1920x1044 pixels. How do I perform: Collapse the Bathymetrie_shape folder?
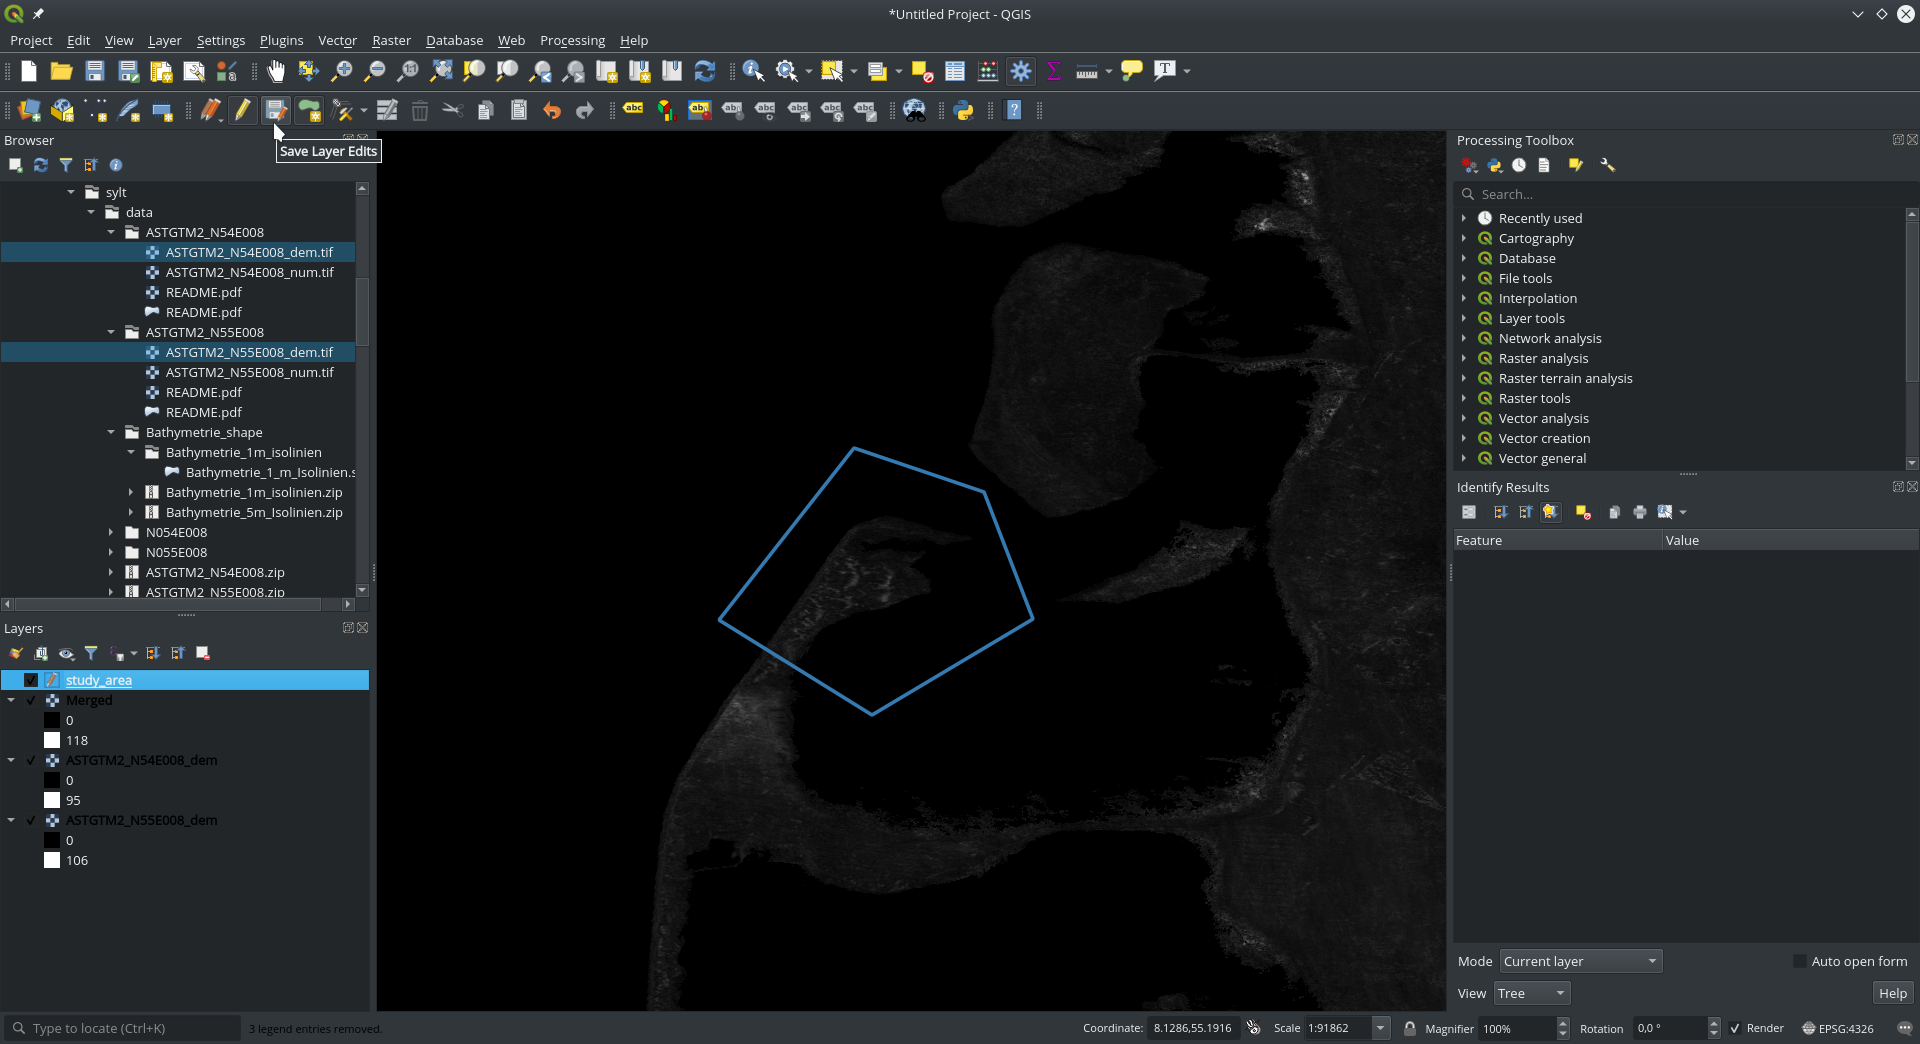[x=112, y=432]
